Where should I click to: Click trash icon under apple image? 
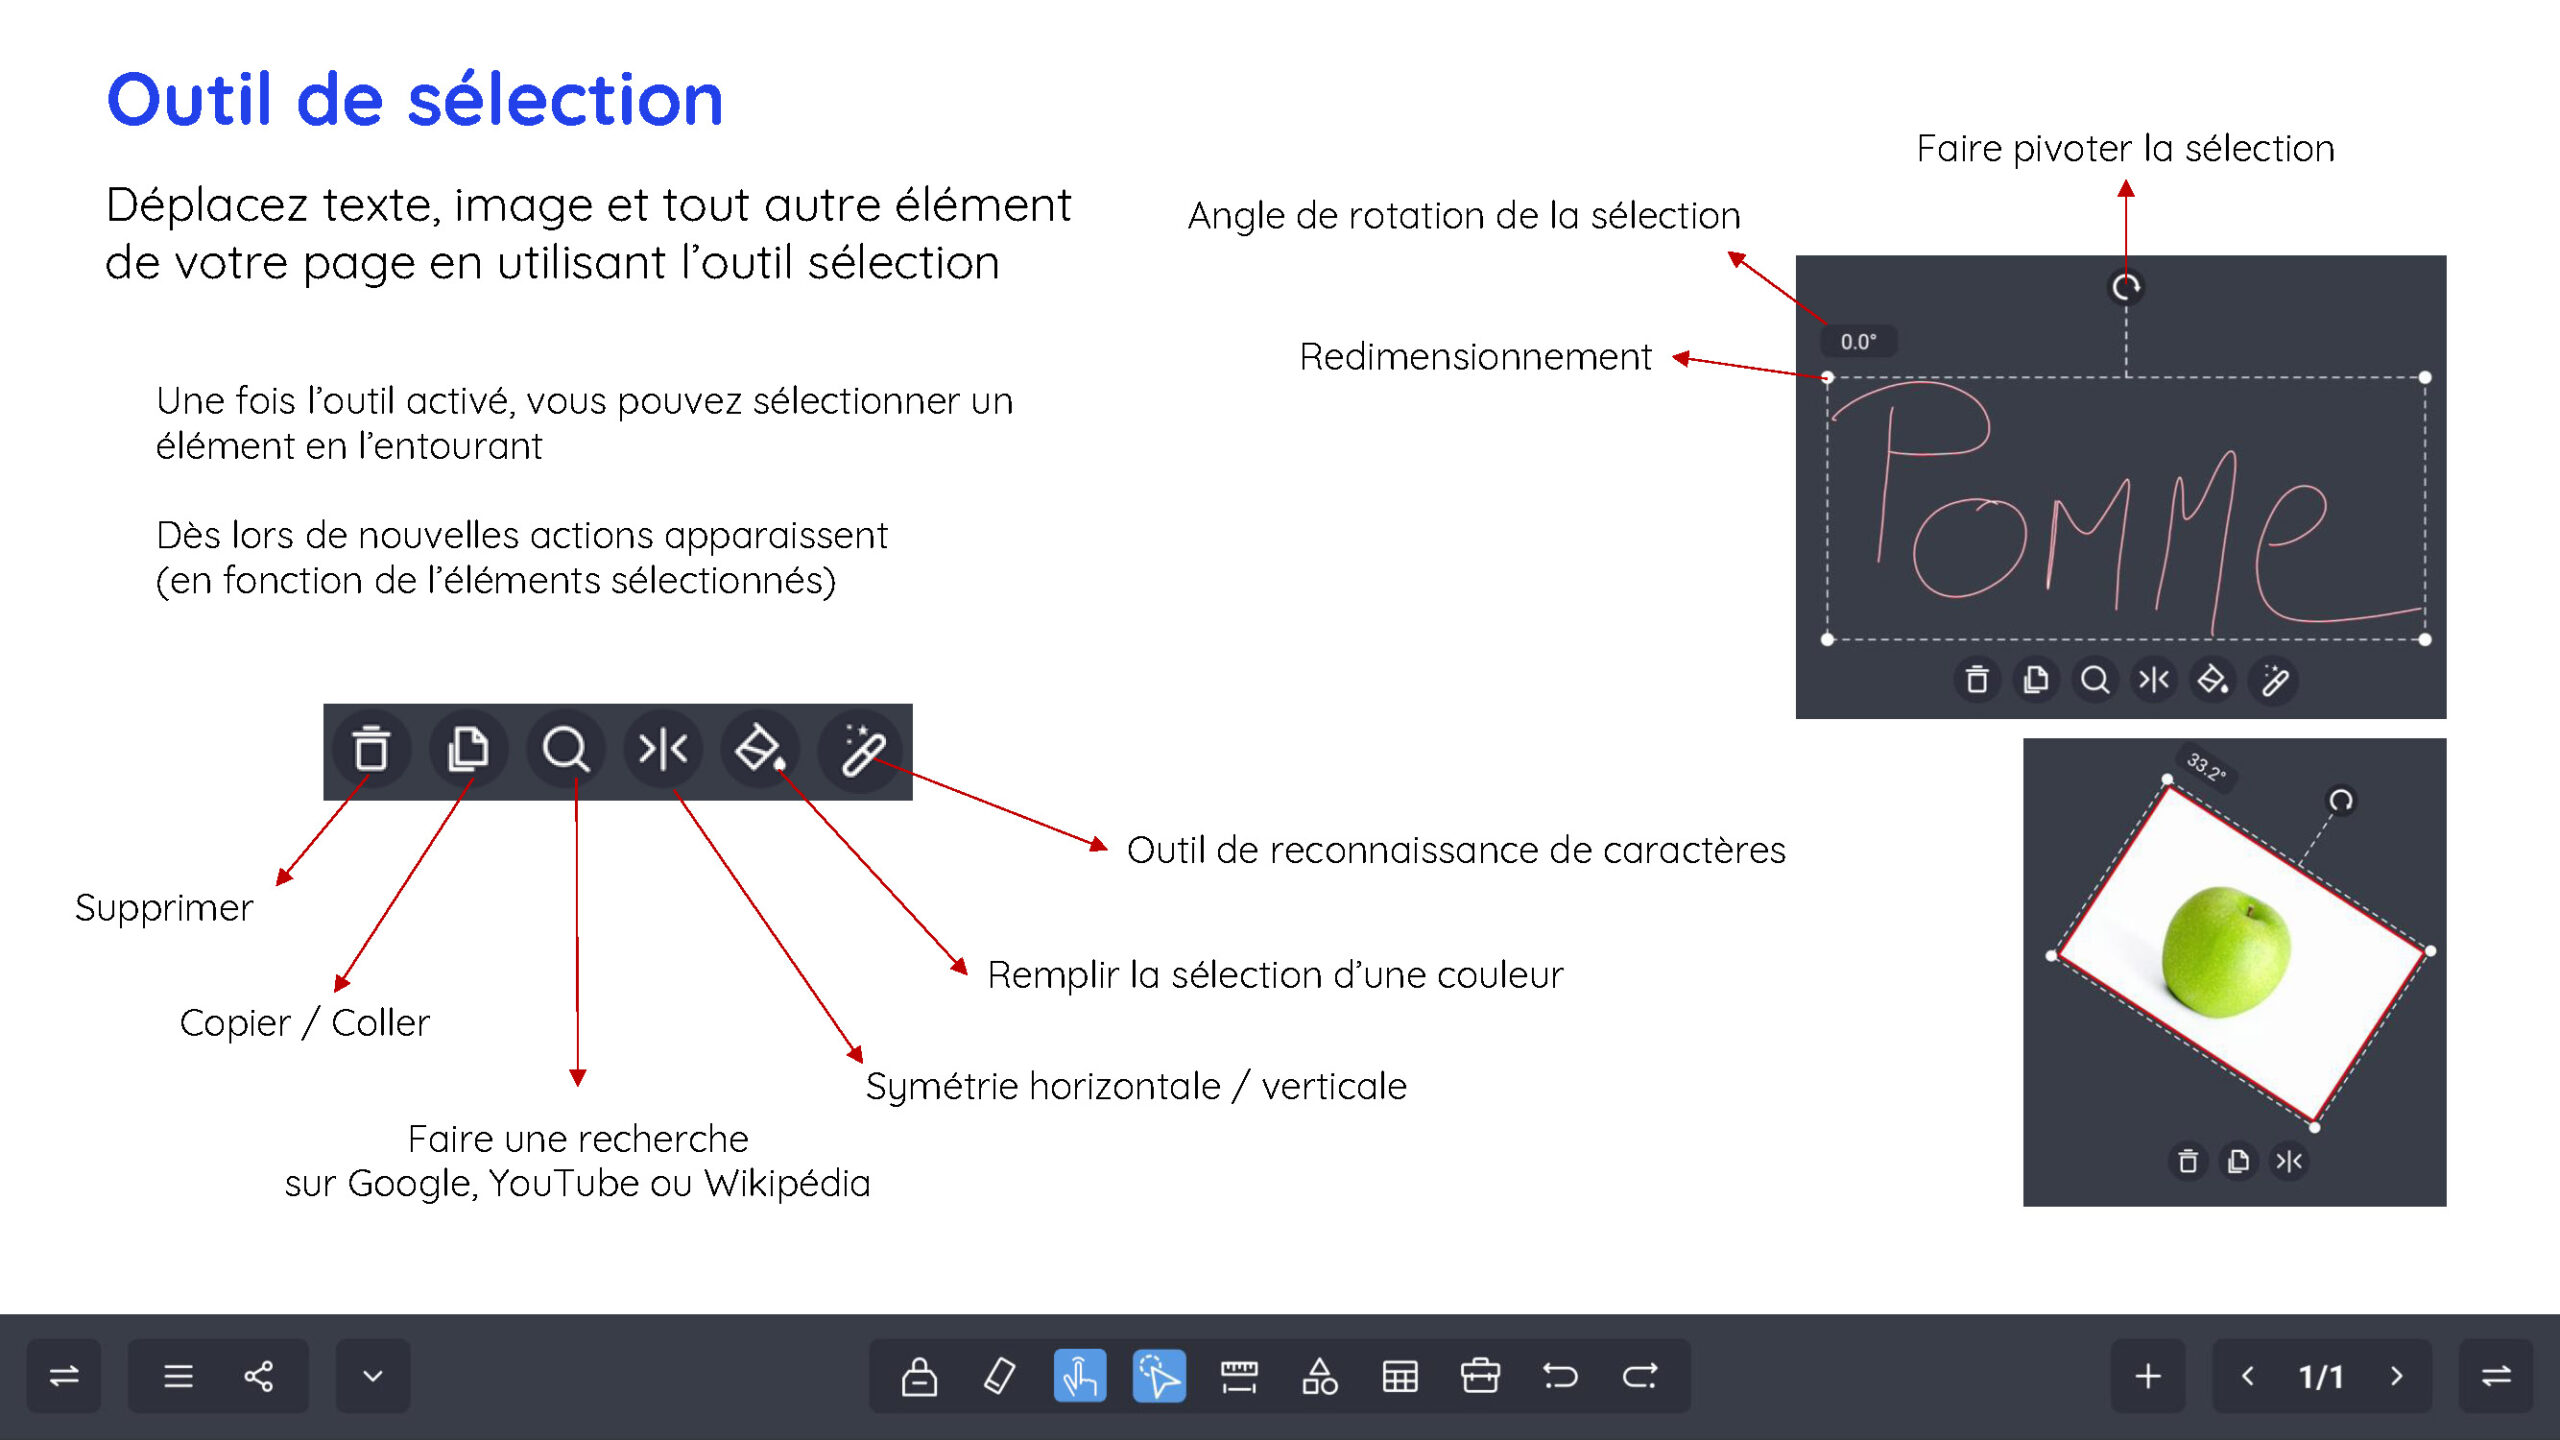click(x=2188, y=1161)
